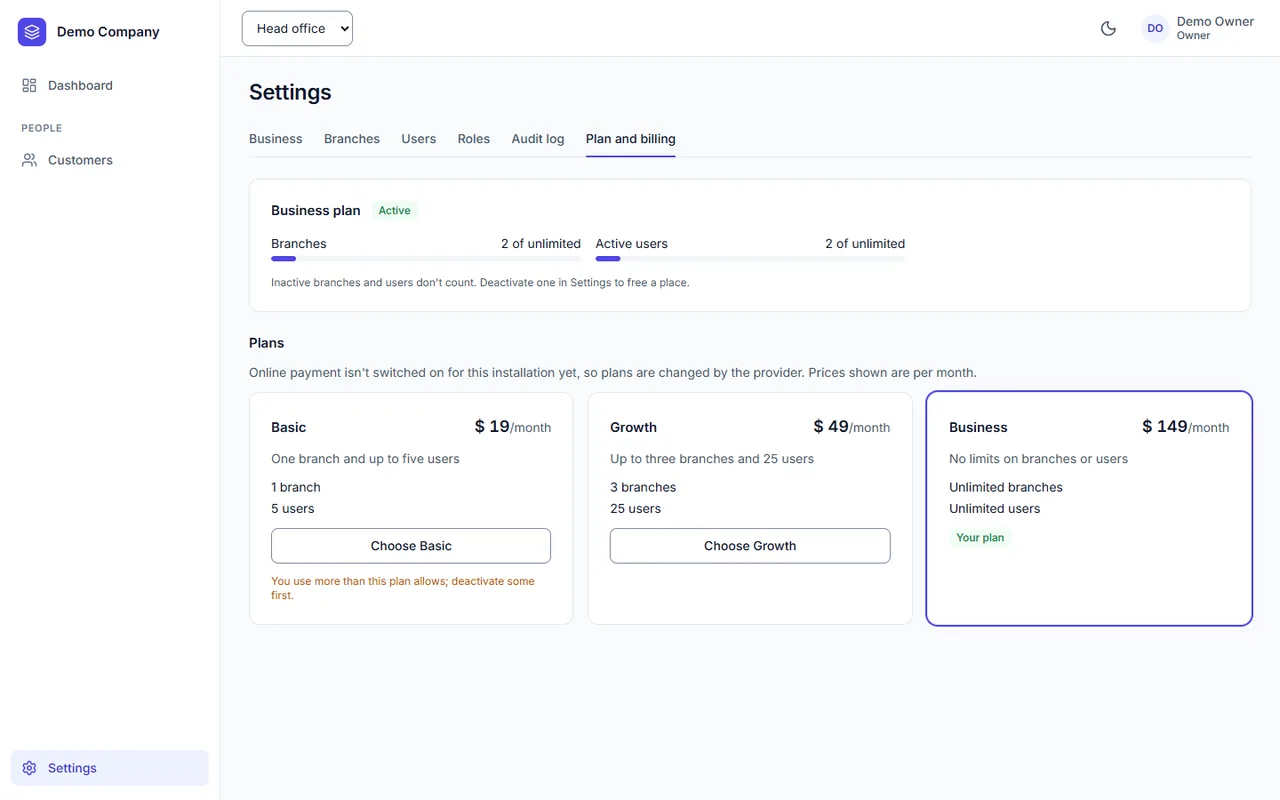Screen dimensions: 1280x800
Task: Toggle dark mode with the moon icon
Action: (x=1108, y=28)
